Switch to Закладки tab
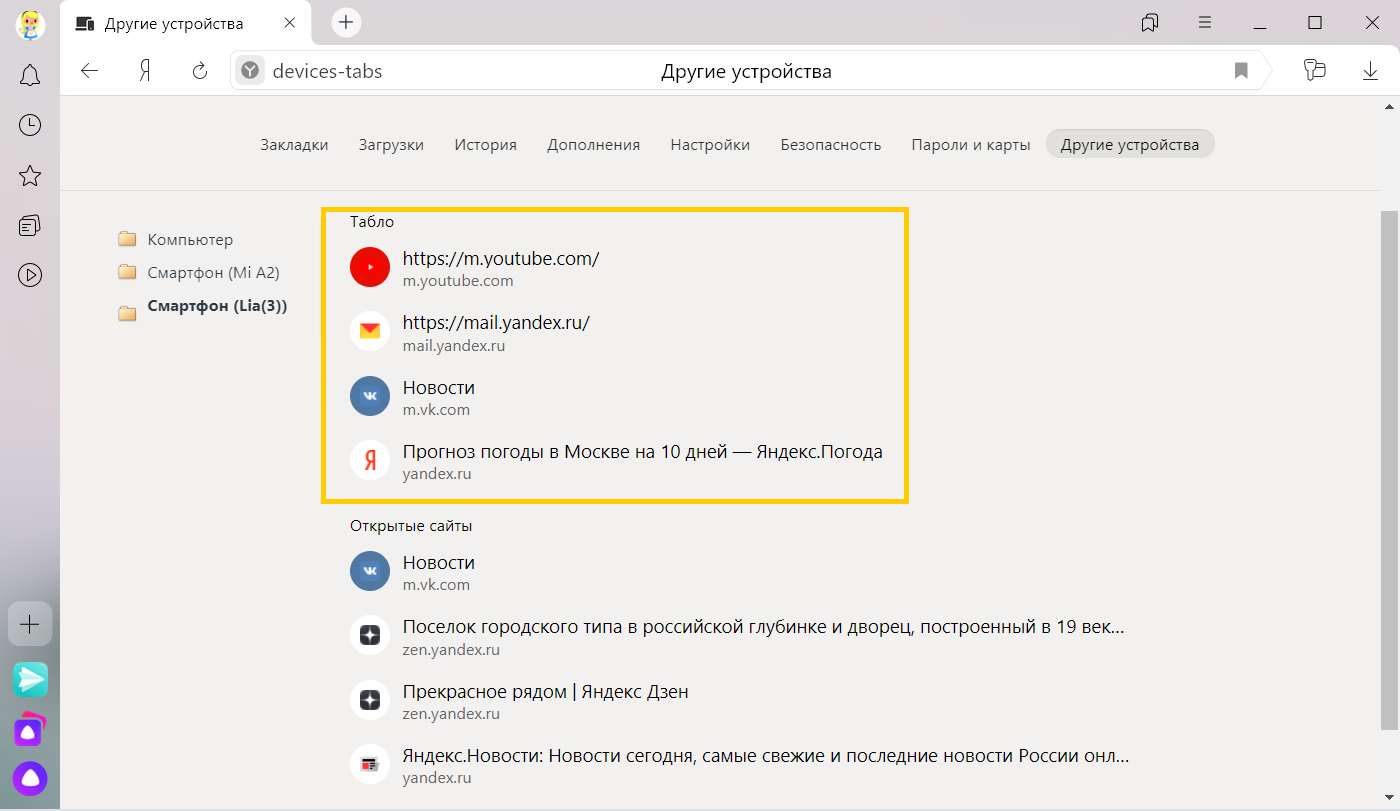1400x811 pixels. click(x=294, y=145)
